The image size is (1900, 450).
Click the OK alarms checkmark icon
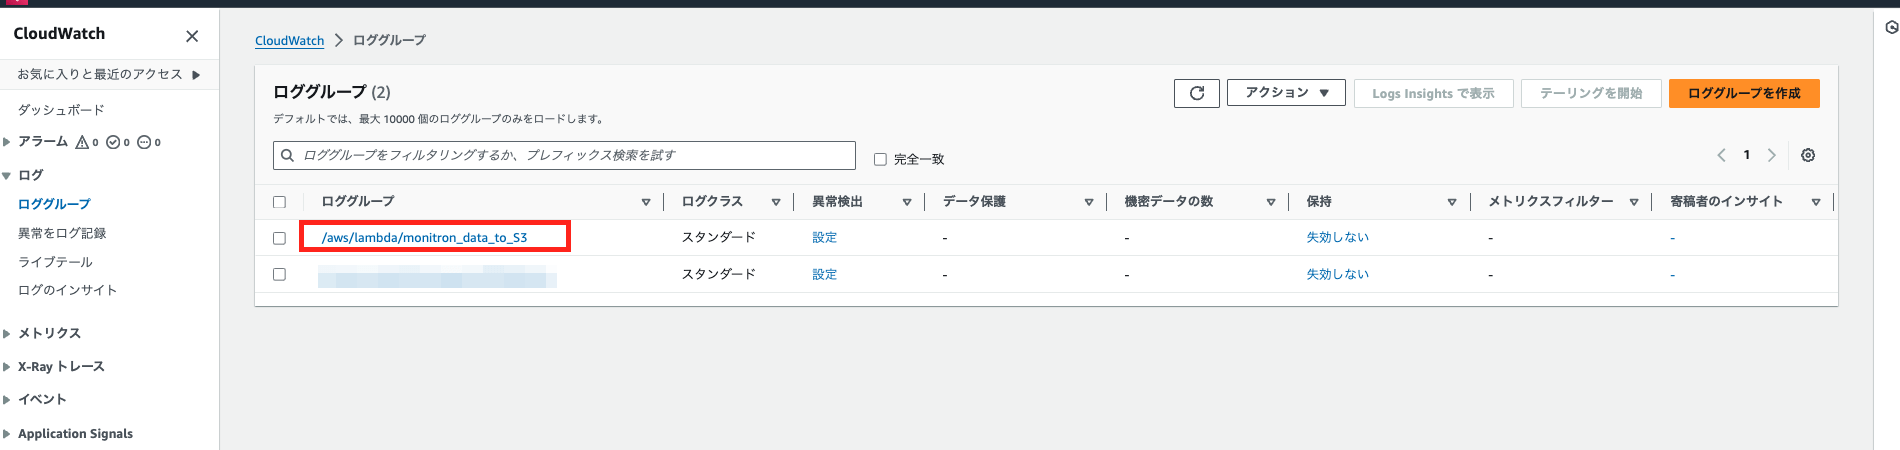tap(113, 142)
